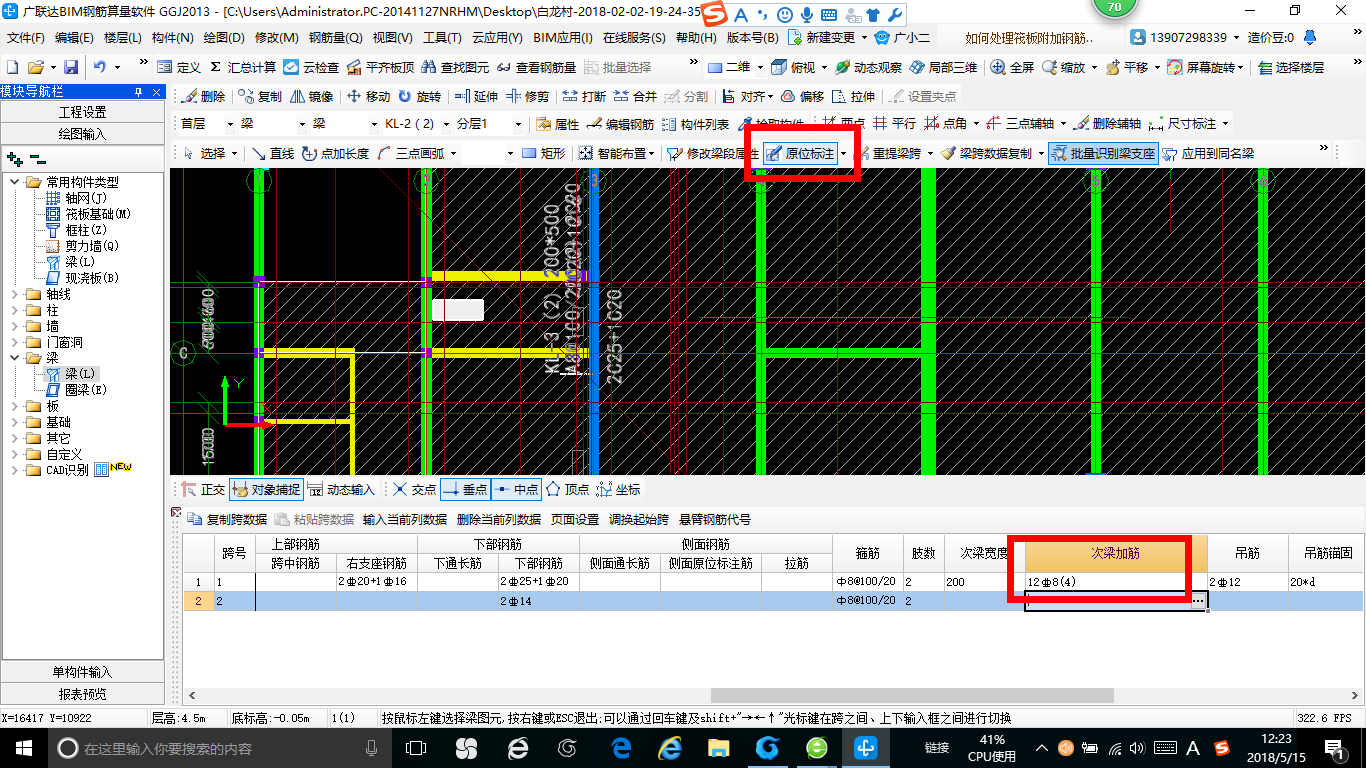Toggle 垂点 perpendicular snap
Viewport: 1366px width, 768px height.
tap(465, 489)
